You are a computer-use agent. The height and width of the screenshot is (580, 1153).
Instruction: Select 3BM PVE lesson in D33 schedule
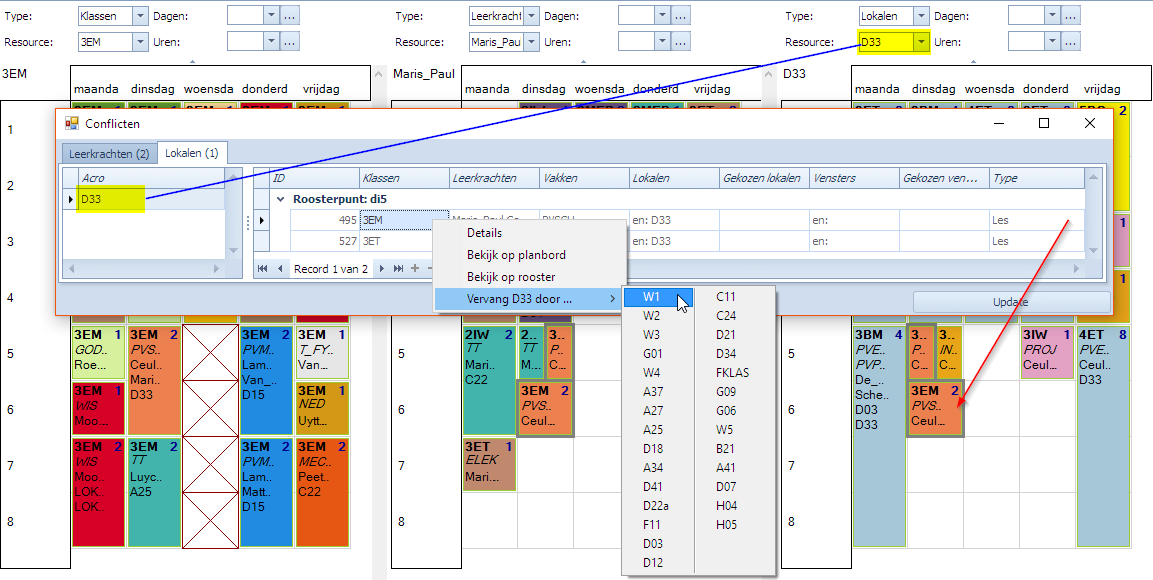tap(879, 436)
